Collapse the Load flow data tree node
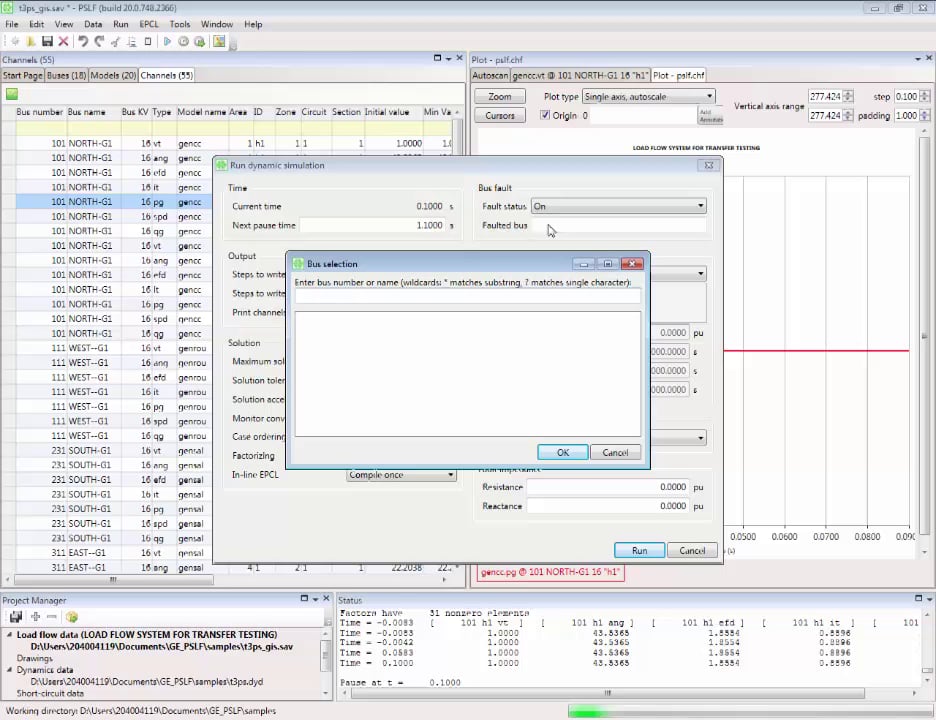Image resolution: width=936 pixels, height=720 pixels. tap(10, 635)
